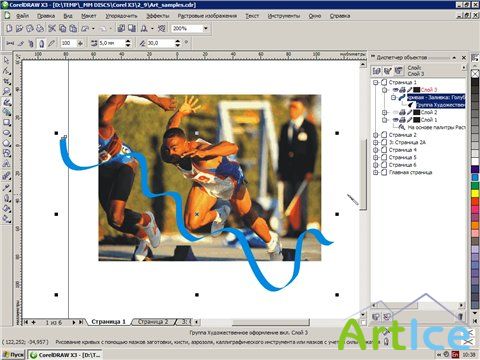Click the Import icon in toolbar
Screen dimensions: 480x360
[121, 29]
